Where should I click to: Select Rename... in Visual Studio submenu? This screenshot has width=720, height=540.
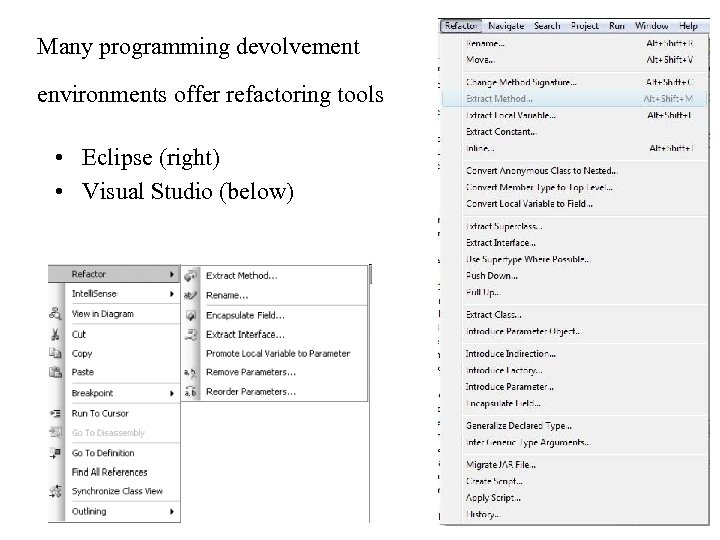(275, 295)
